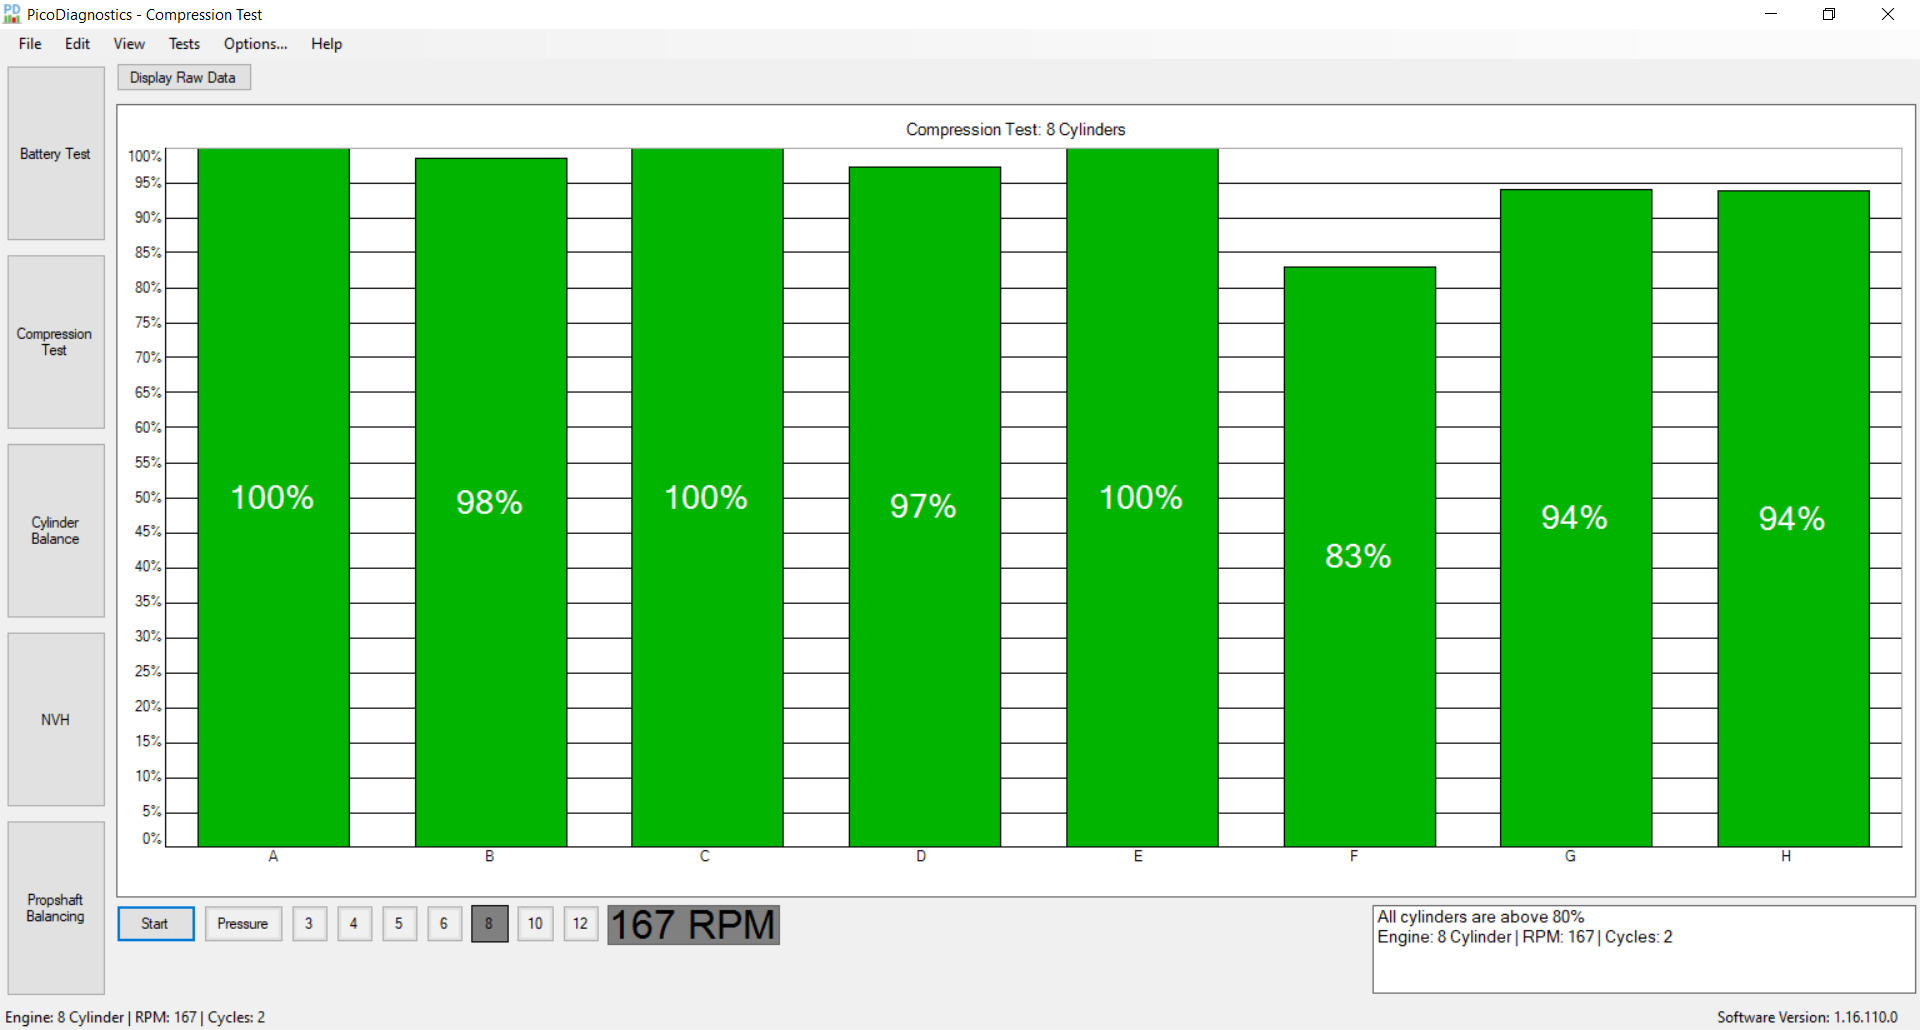Select 10 cylinders

coord(535,924)
